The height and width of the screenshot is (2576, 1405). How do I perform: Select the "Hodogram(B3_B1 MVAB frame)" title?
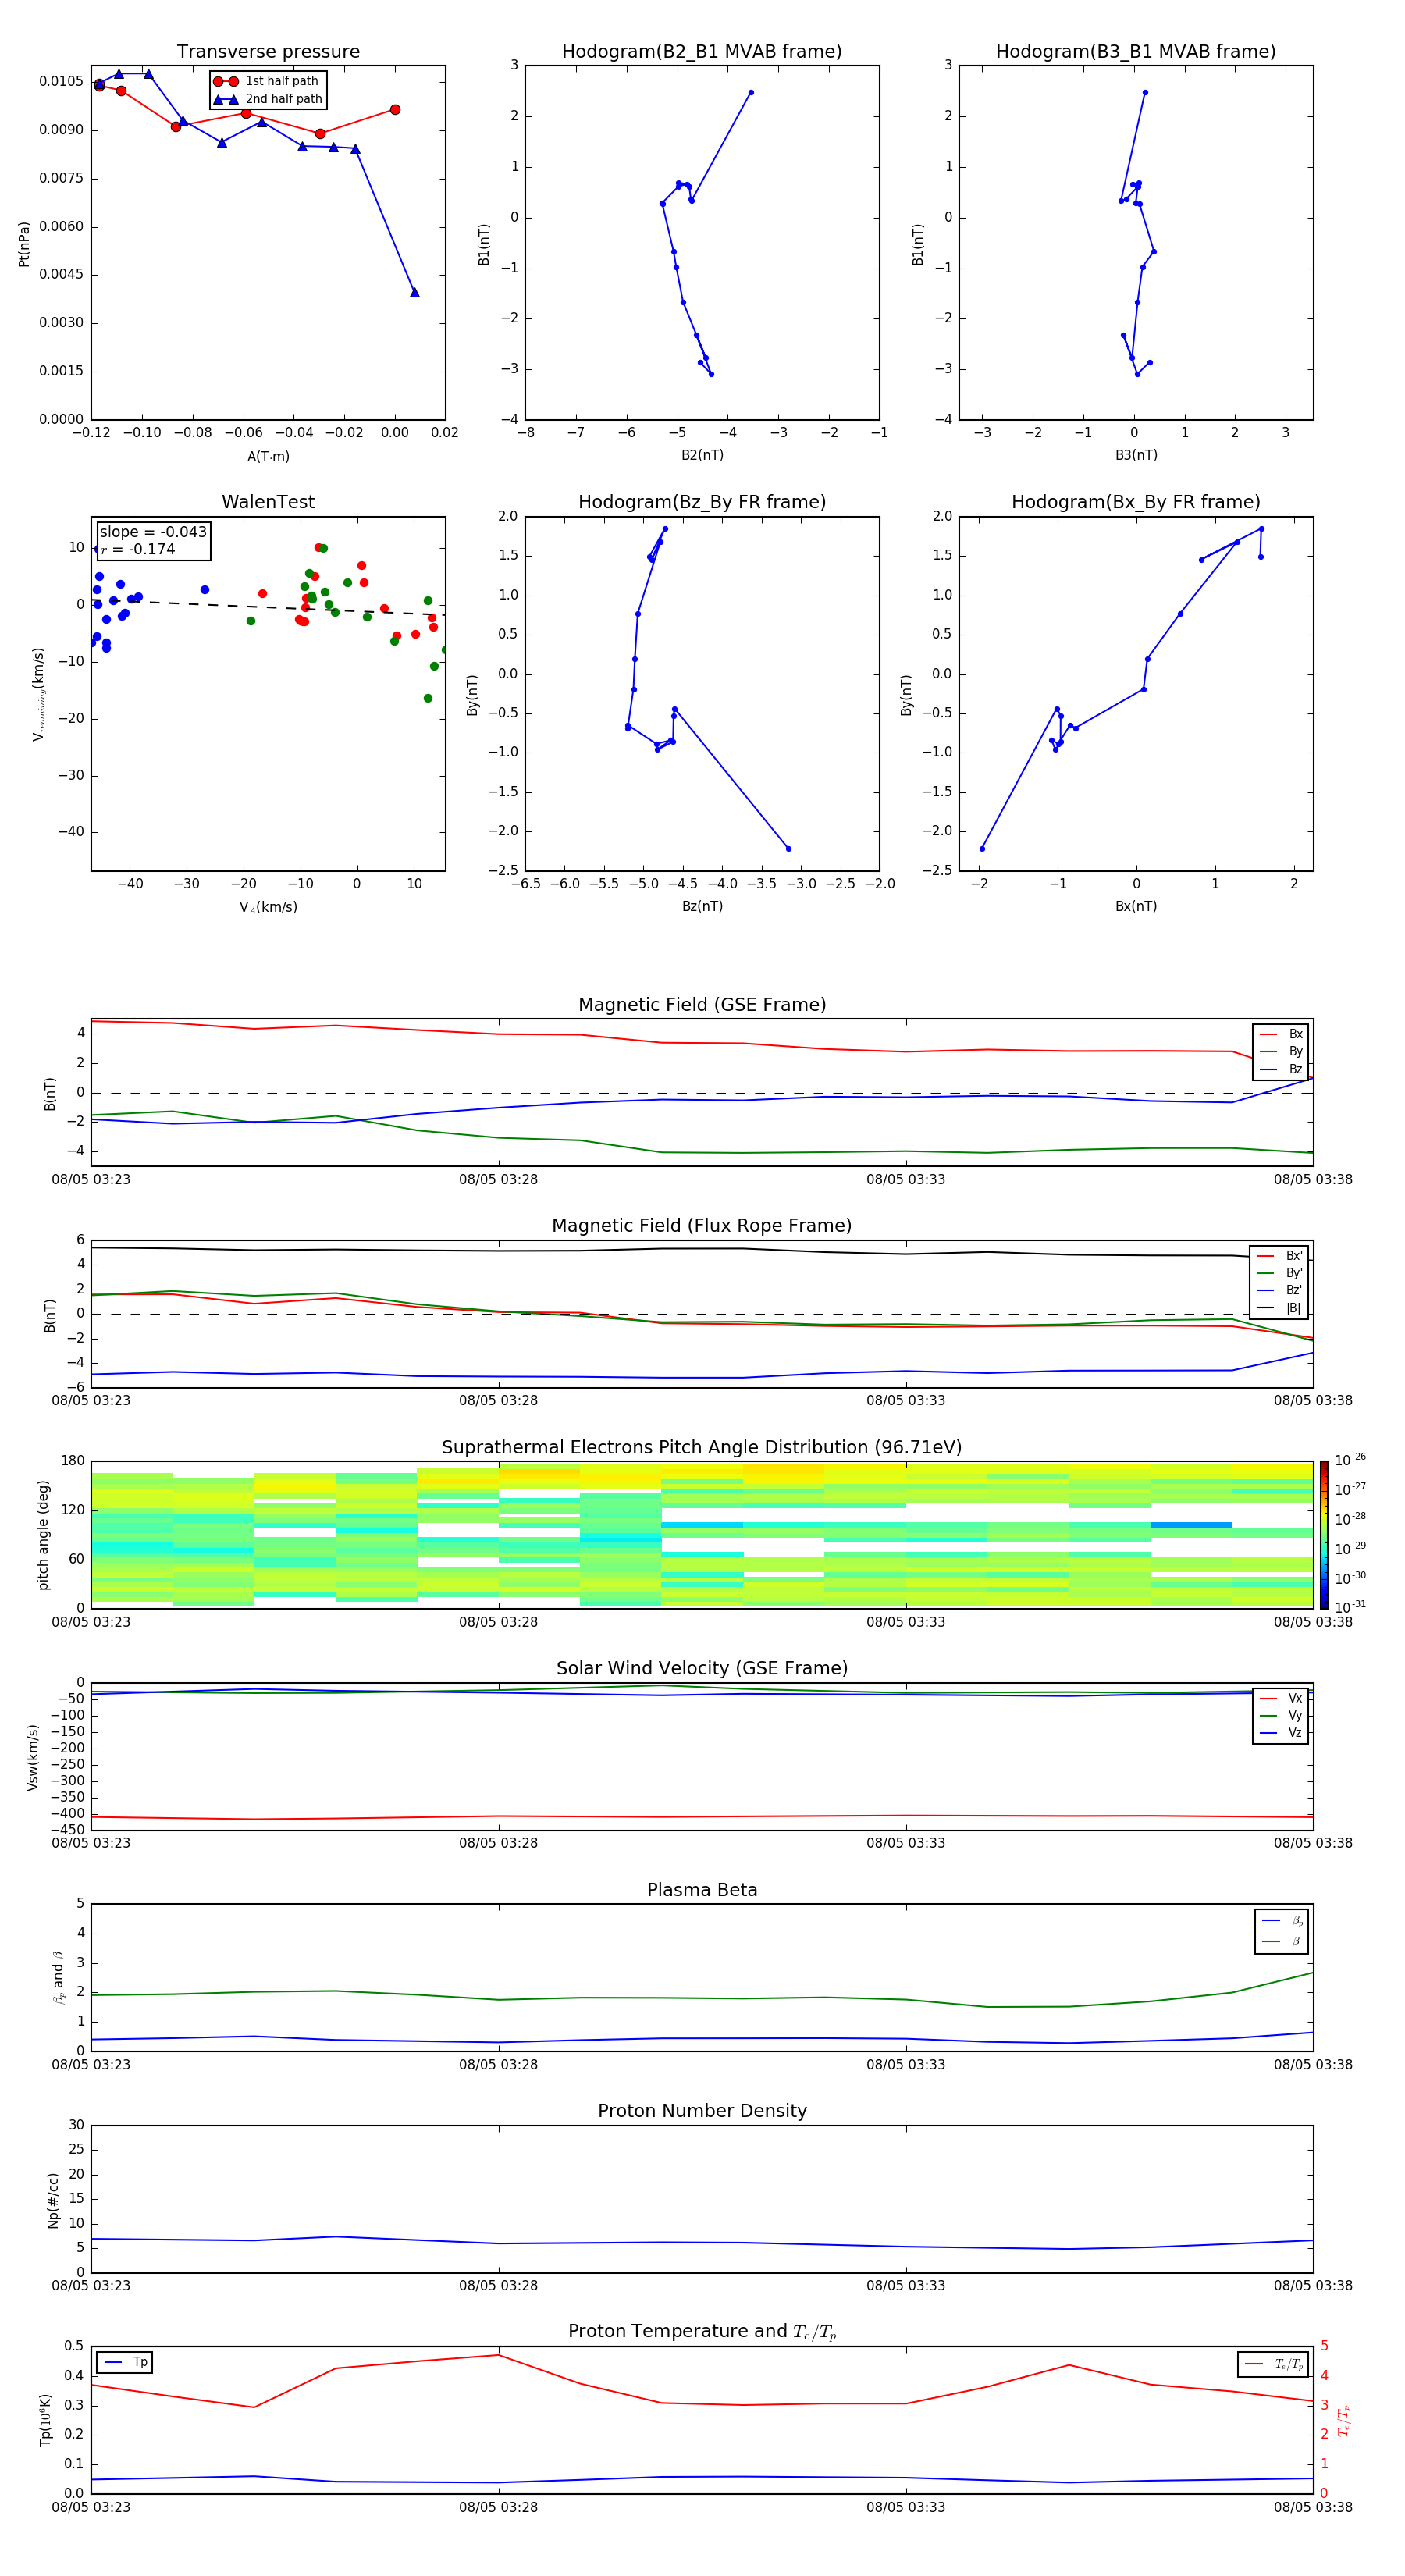pos(1136,51)
